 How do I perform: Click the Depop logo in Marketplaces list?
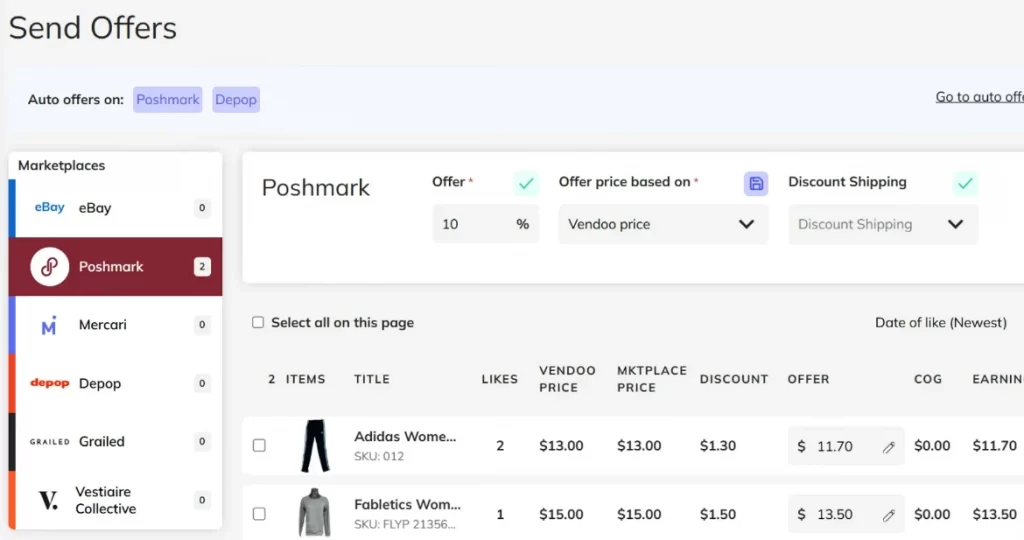(x=50, y=383)
